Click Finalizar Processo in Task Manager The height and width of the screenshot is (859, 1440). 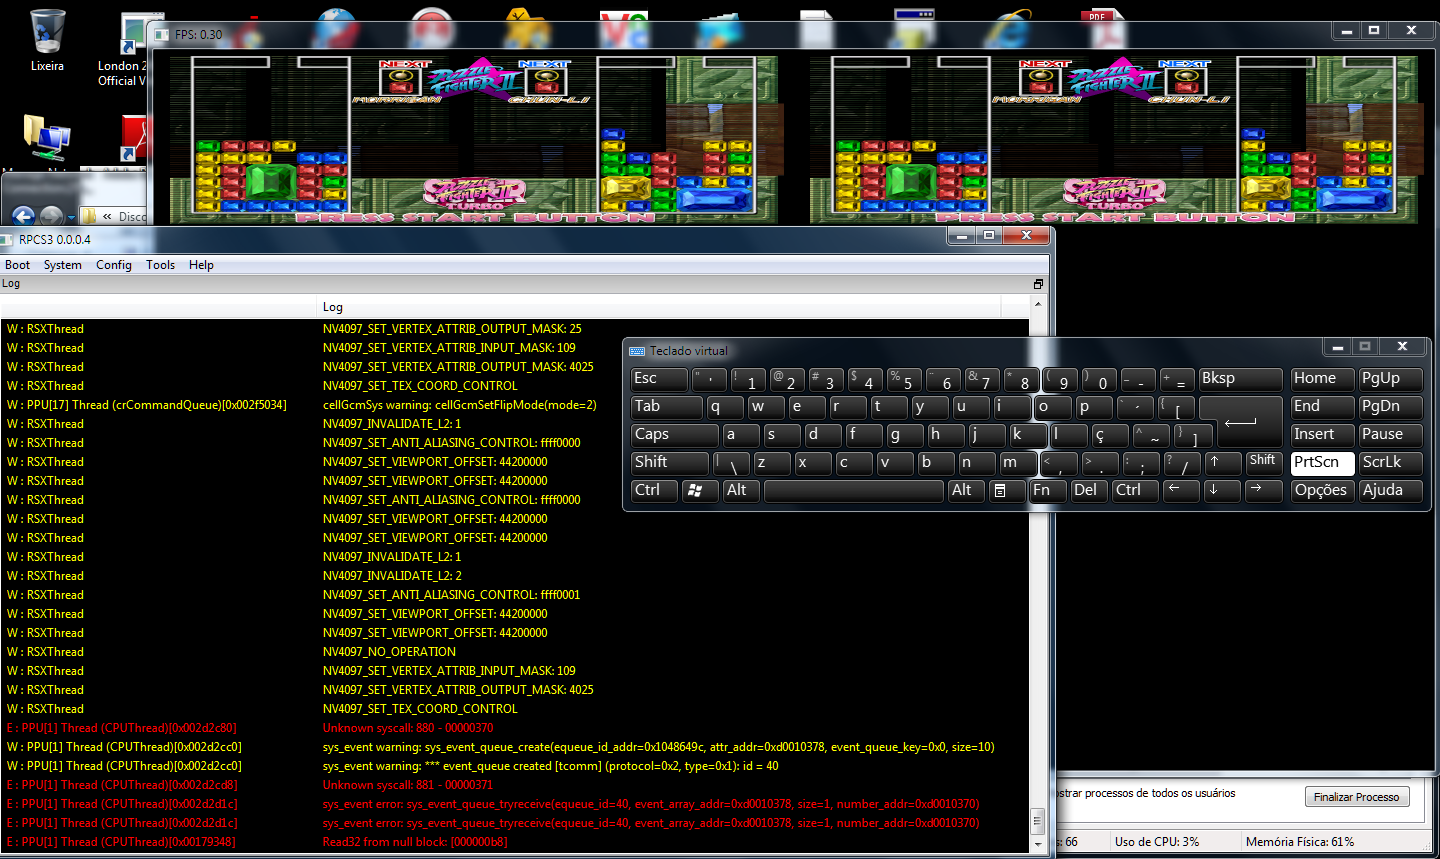(1357, 797)
